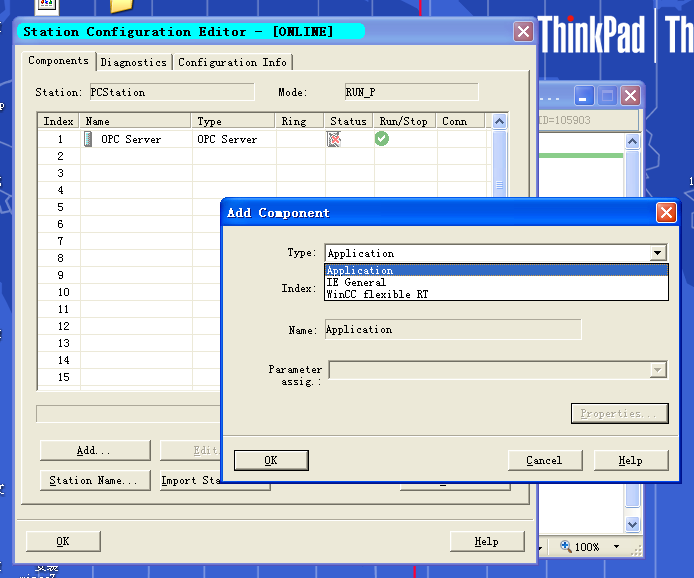Click the OPC Server status icon in row 1

click(334, 139)
